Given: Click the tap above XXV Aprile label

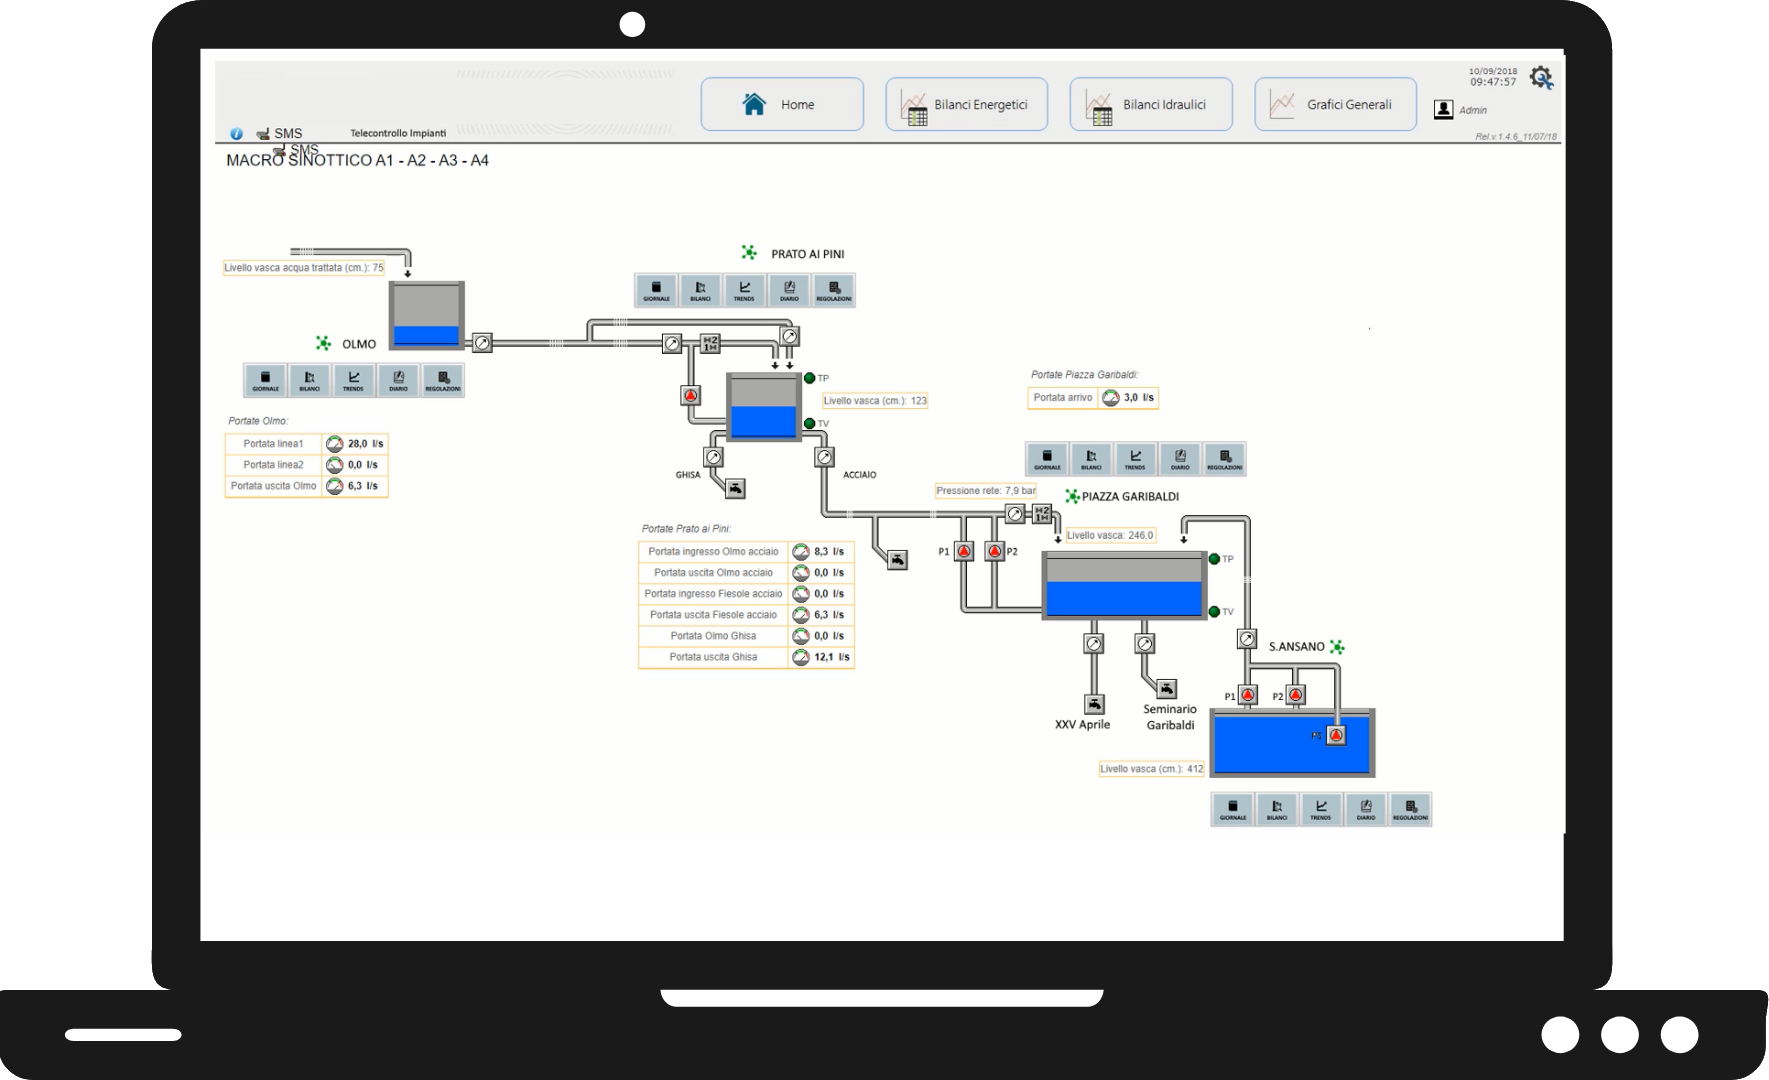Looking at the screenshot, I should [x=1094, y=704].
